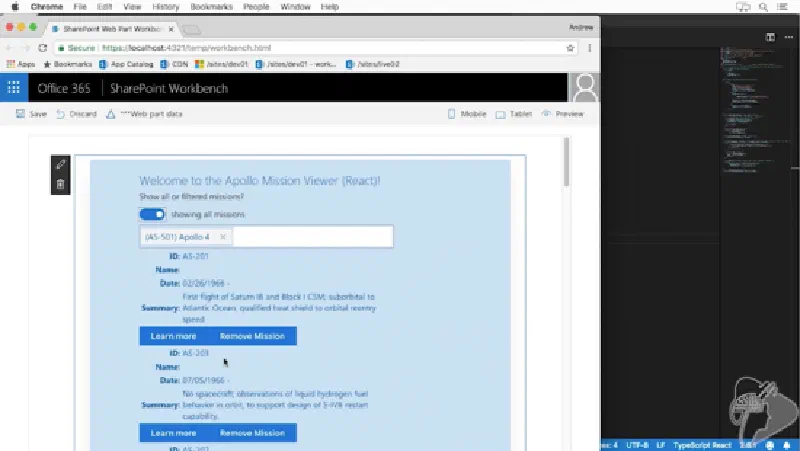The height and width of the screenshot is (451, 800).
Task: Open the Help menu
Action: [x=330, y=7]
